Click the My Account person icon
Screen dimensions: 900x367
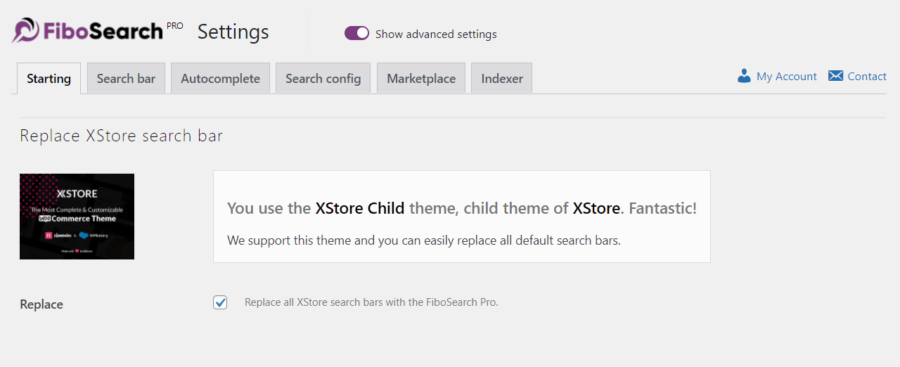tap(744, 76)
